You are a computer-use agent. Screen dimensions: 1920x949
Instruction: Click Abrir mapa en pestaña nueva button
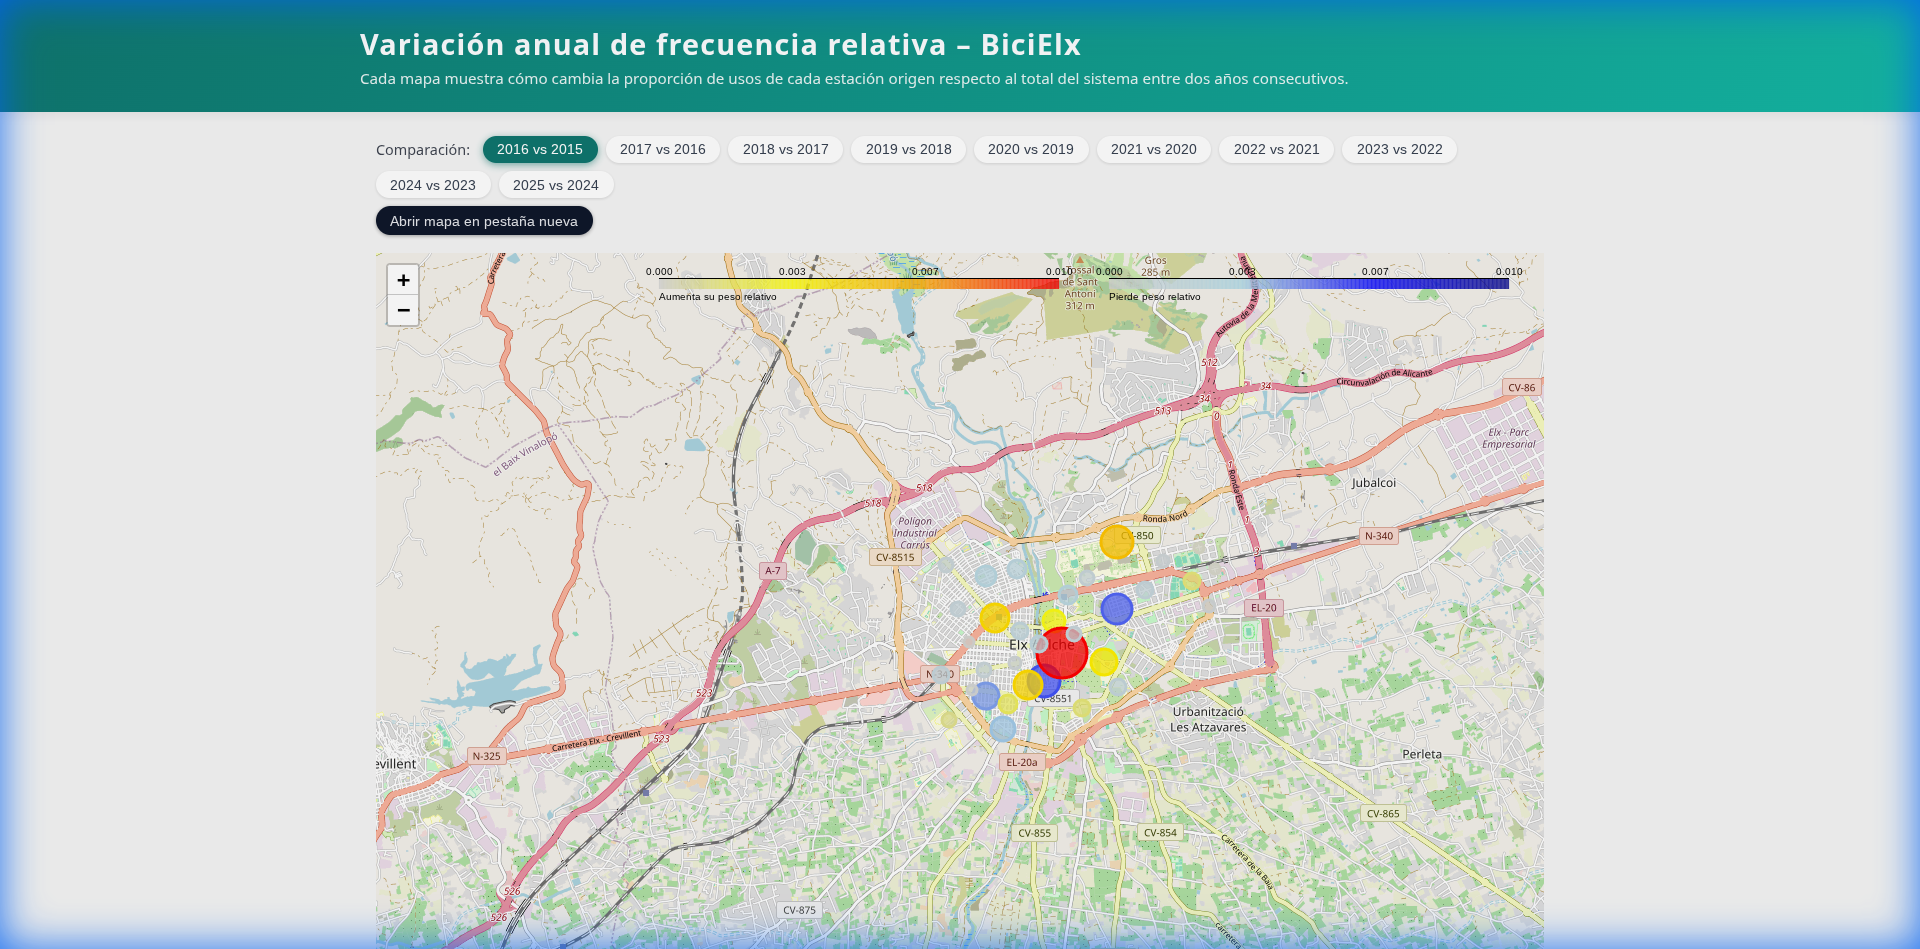click(484, 221)
